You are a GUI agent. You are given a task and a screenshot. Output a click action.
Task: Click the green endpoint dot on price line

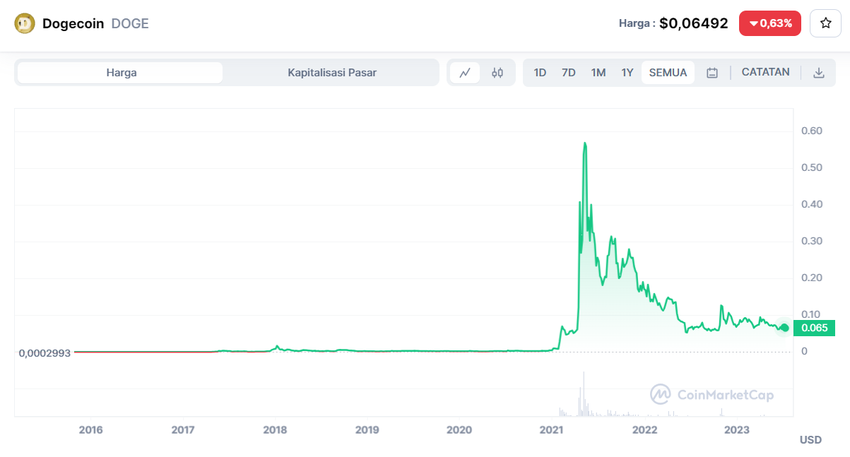(x=784, y=327)
